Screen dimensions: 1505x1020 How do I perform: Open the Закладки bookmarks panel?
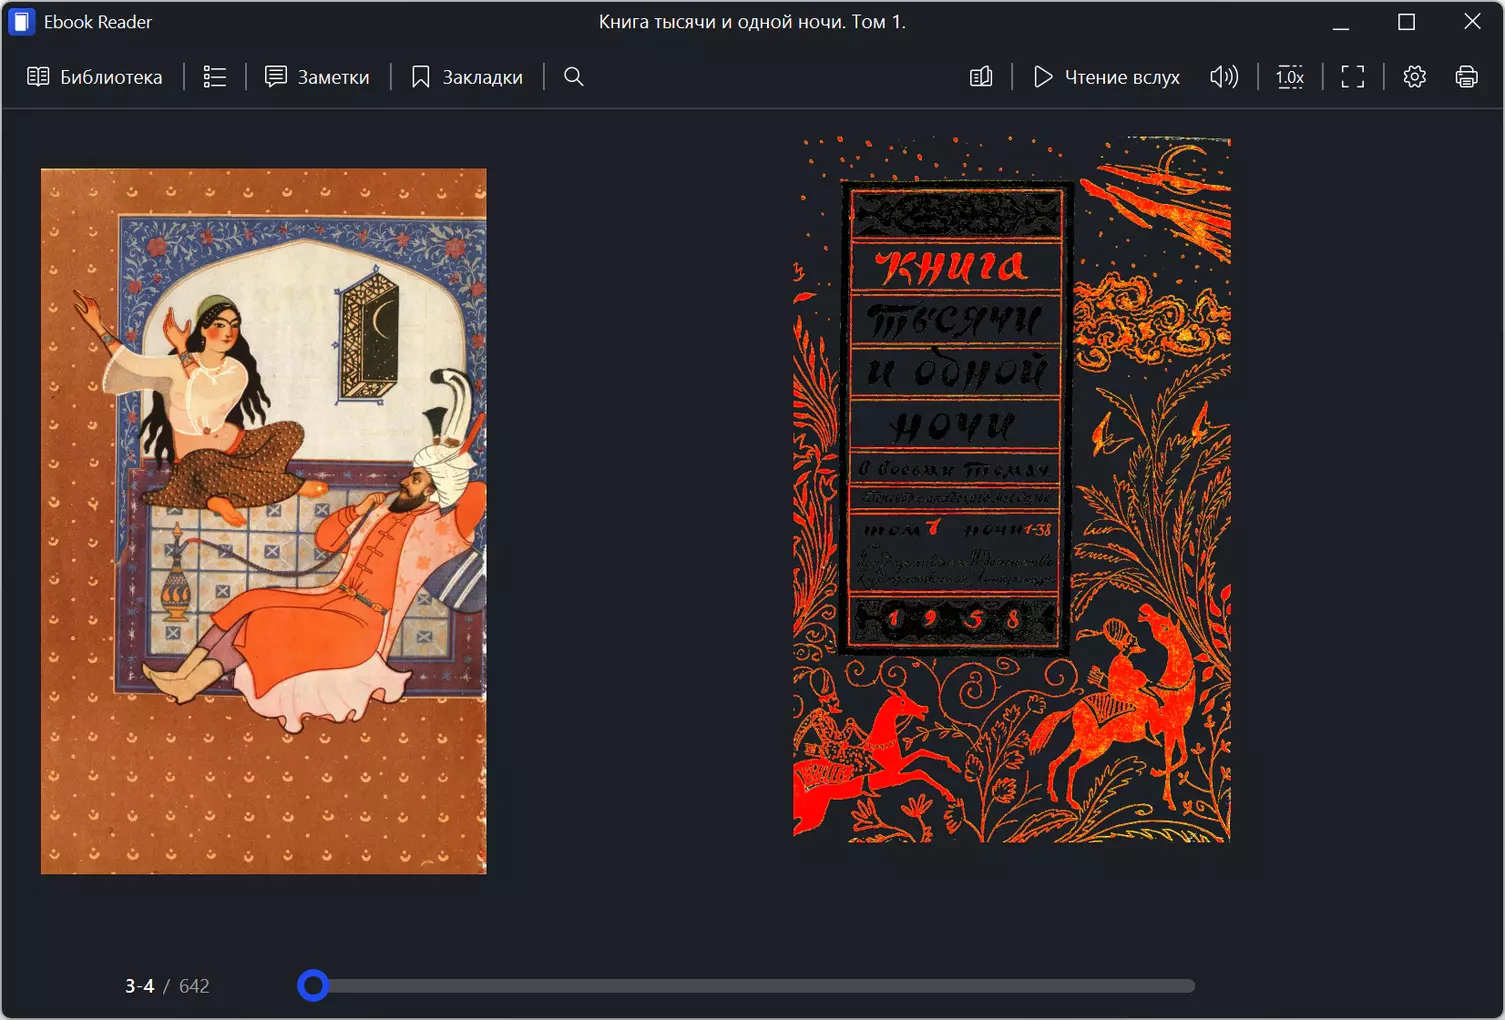tap(467, 77)
